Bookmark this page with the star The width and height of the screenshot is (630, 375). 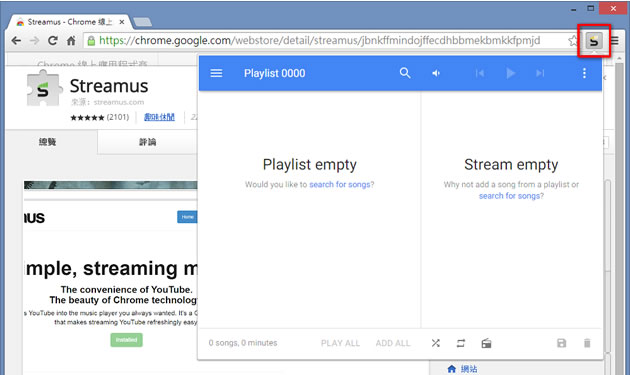573,40
